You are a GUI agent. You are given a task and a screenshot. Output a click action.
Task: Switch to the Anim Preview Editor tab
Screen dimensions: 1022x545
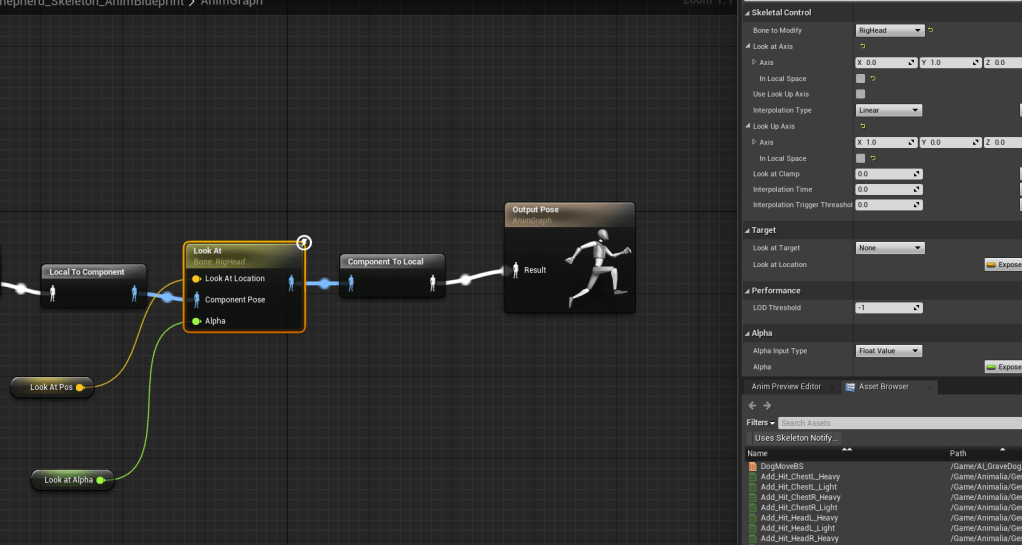click(x=786, y=386)
